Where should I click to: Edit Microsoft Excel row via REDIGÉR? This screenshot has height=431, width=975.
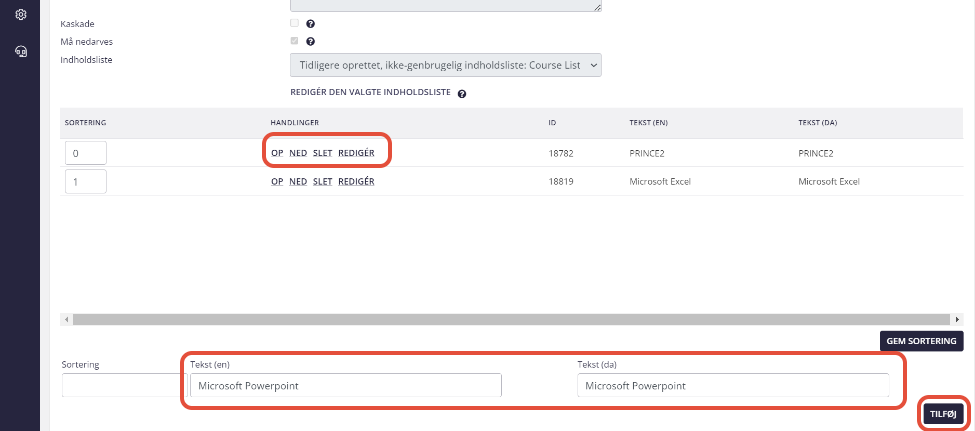point(356,182)
